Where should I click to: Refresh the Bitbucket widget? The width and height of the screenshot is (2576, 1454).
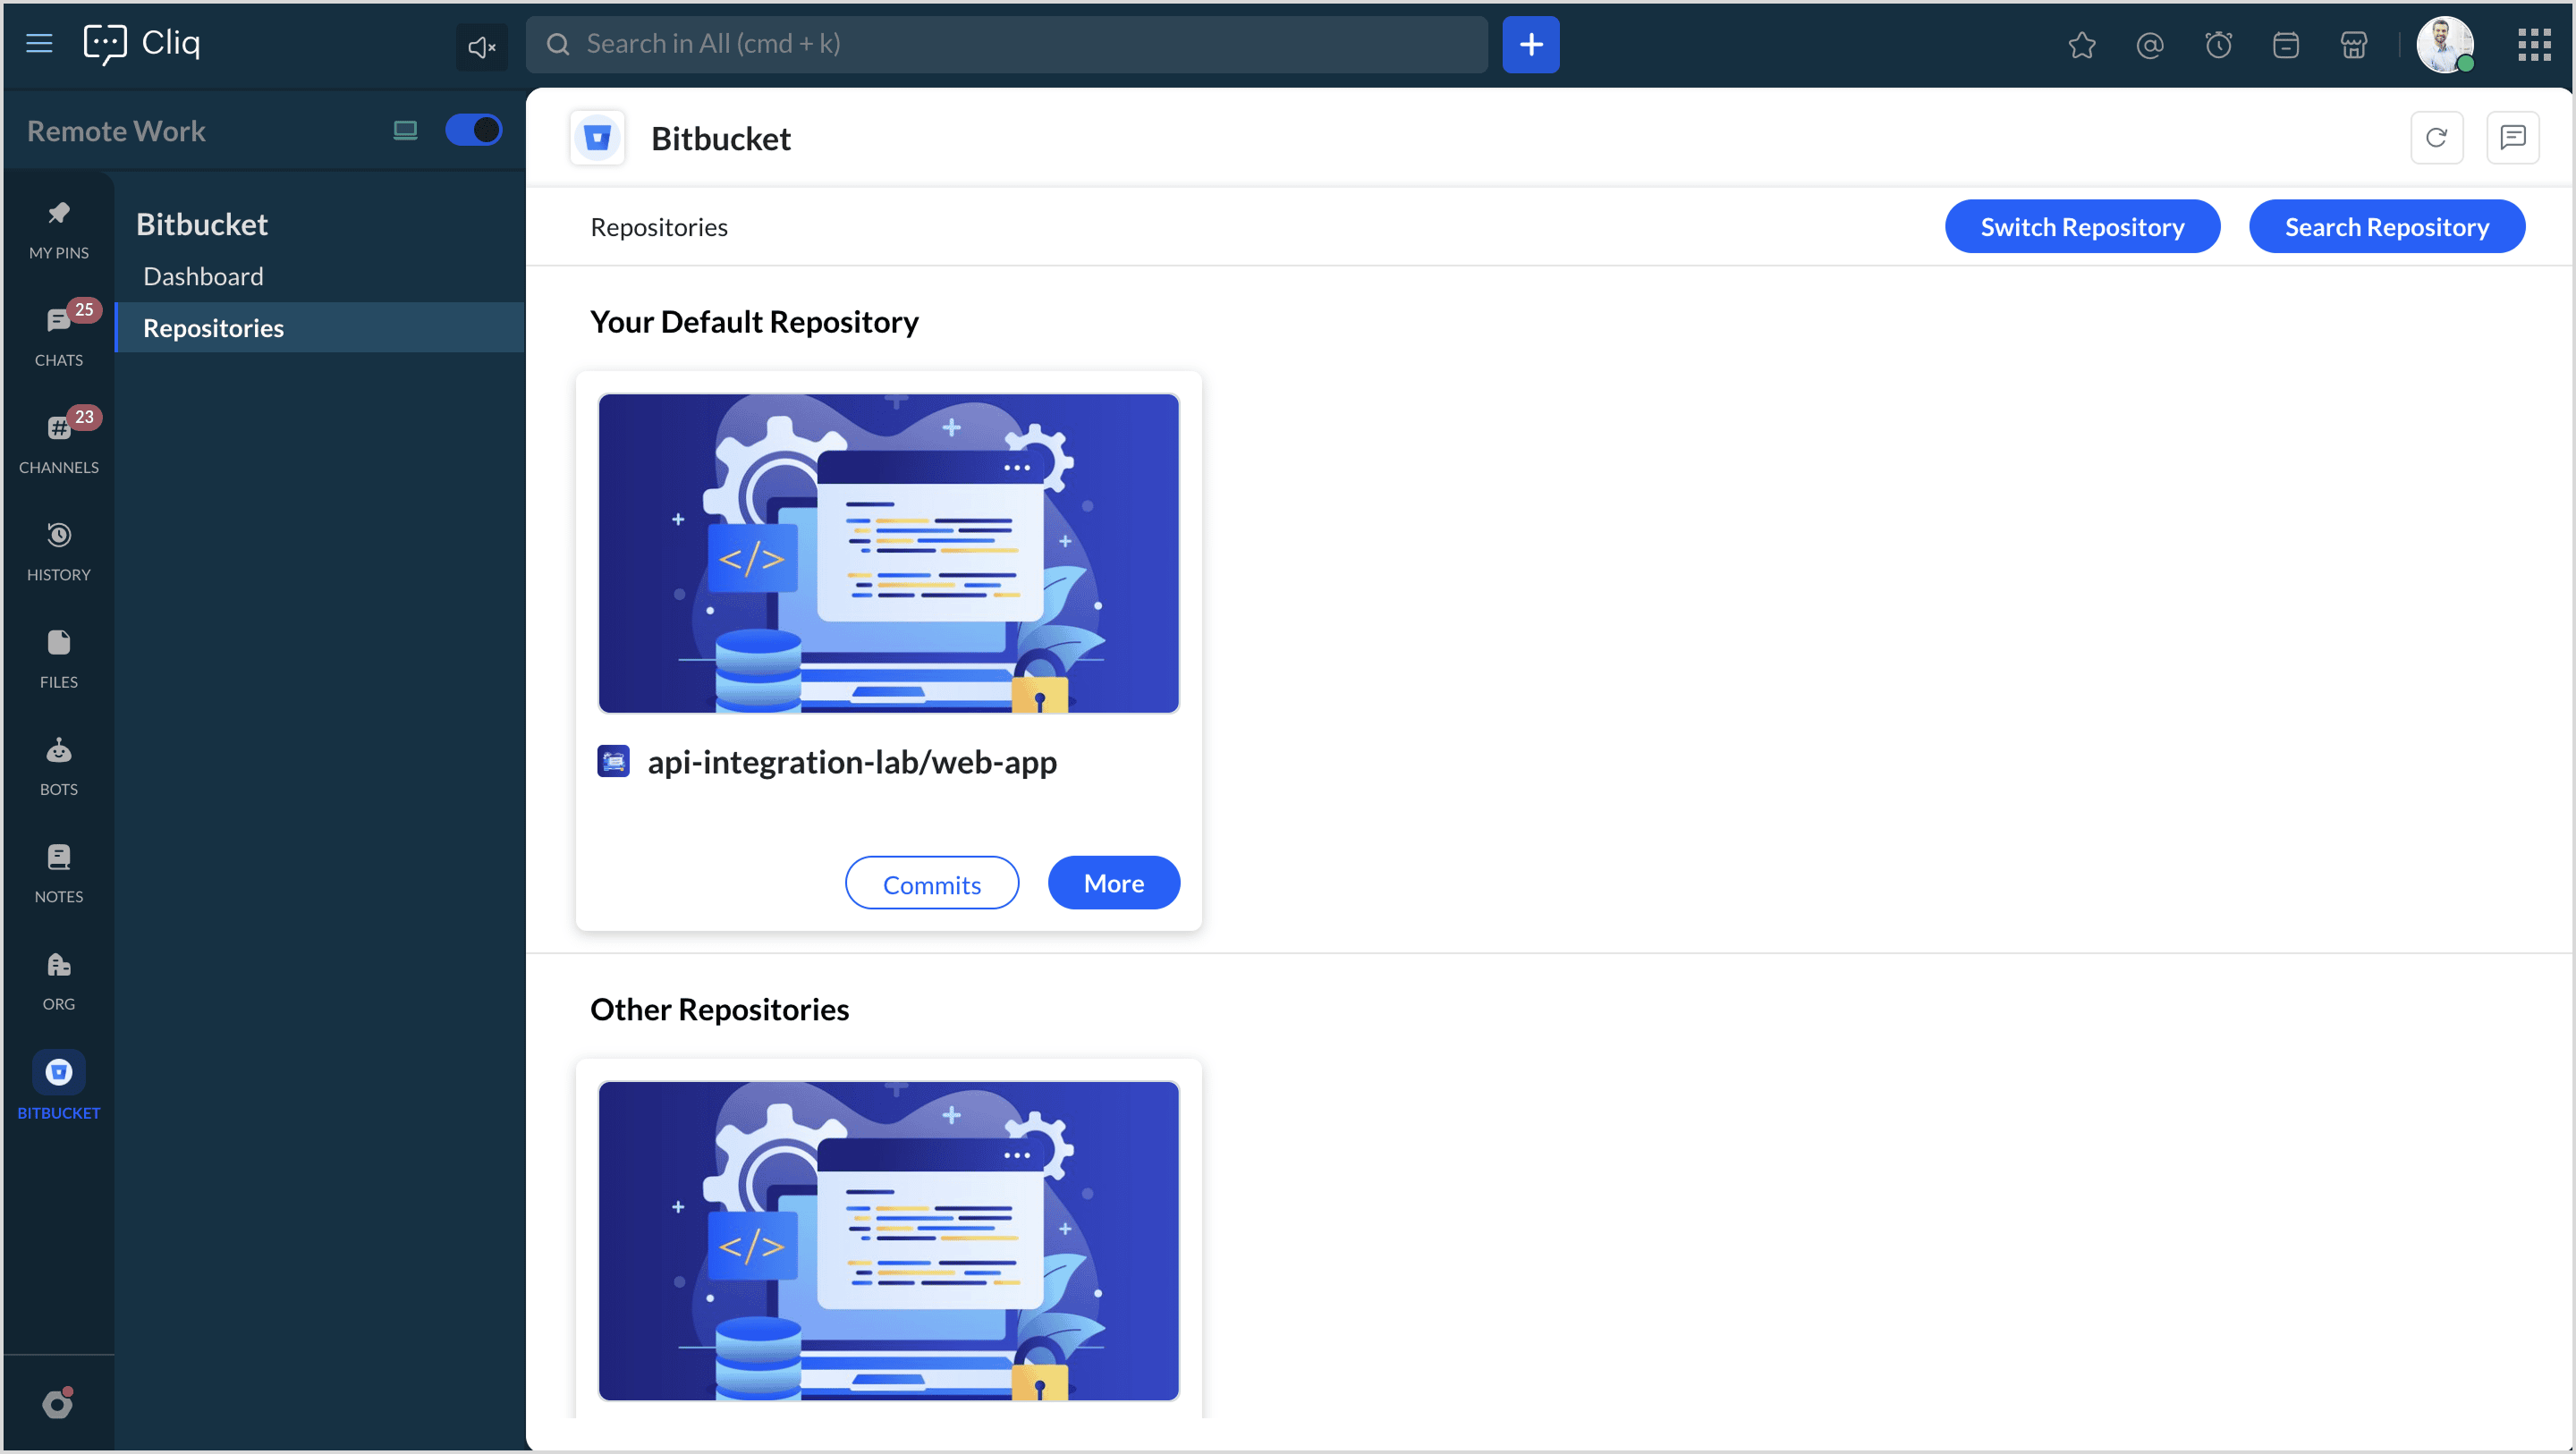click(x=2436, y=138)
